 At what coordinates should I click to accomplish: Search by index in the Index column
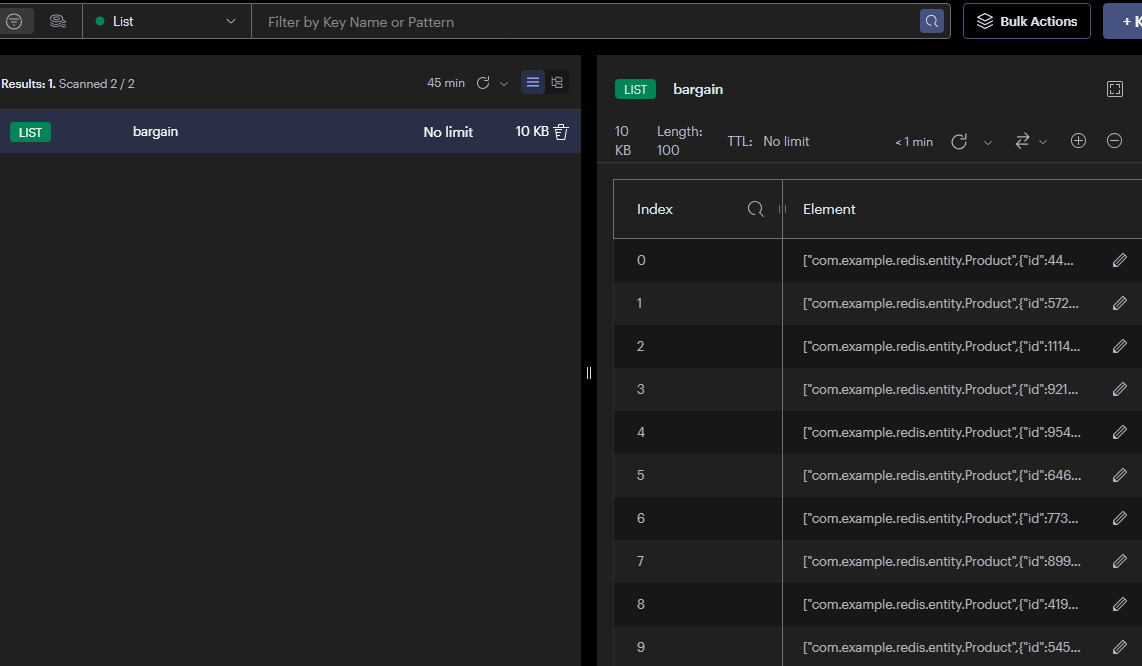coord(756,209)
